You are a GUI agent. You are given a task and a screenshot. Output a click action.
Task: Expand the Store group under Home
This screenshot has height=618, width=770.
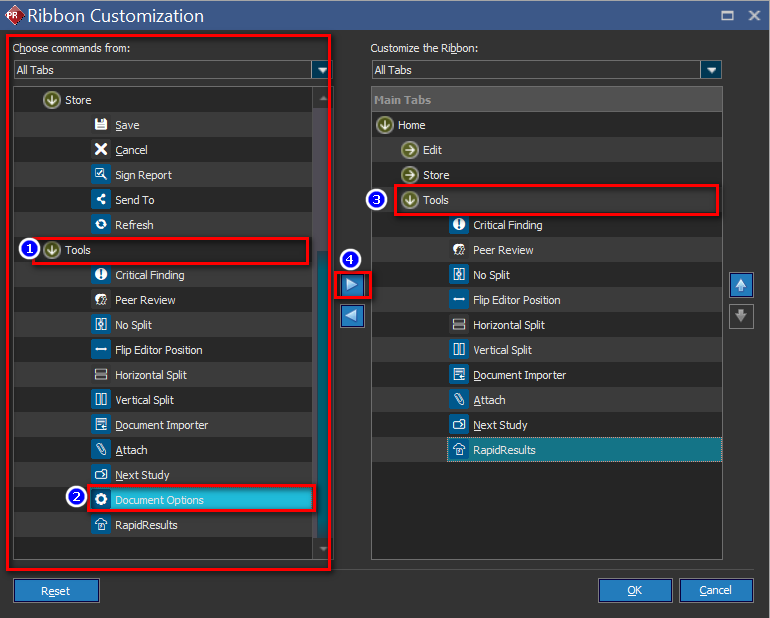coord(410,175)
